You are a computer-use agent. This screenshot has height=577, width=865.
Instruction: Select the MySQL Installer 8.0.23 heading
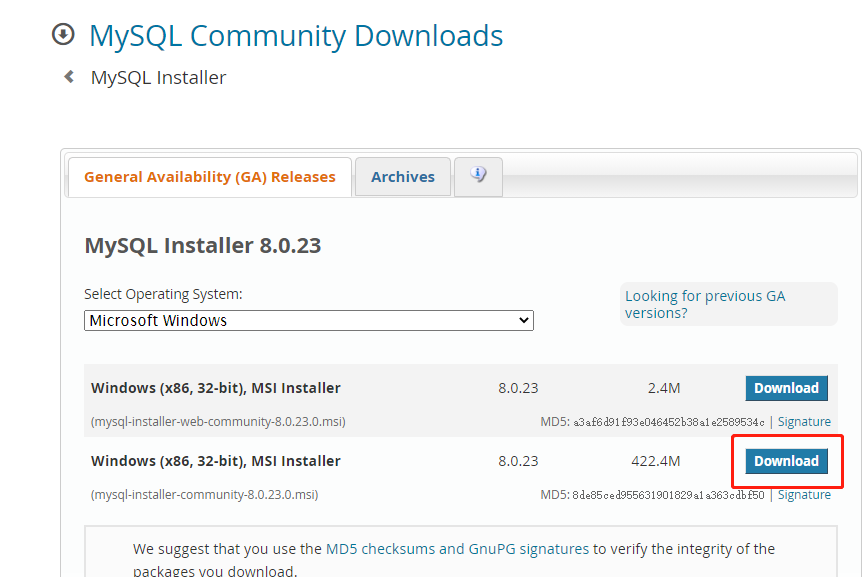coord(202,245)
